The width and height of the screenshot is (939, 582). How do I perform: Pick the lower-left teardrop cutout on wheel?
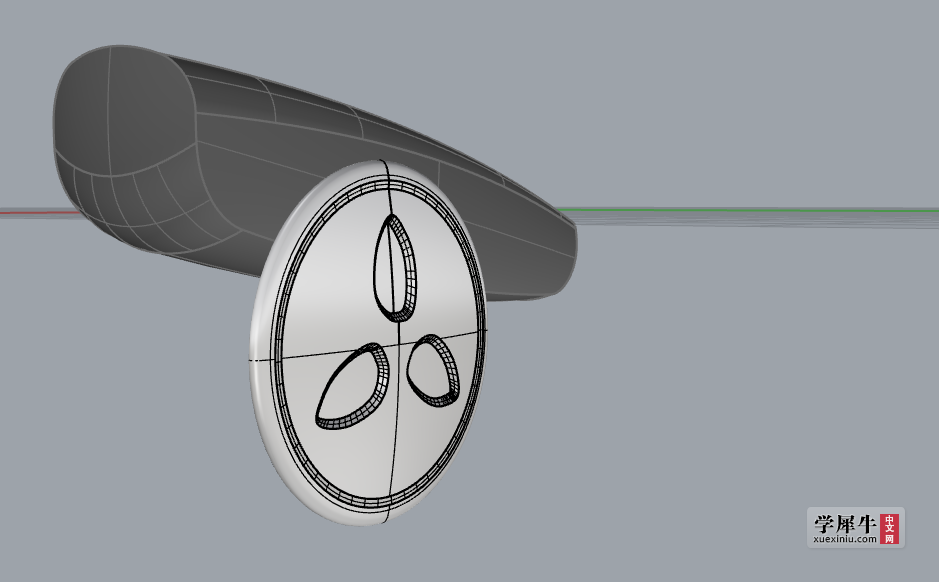pyautogui.click(x=353, y=386)
